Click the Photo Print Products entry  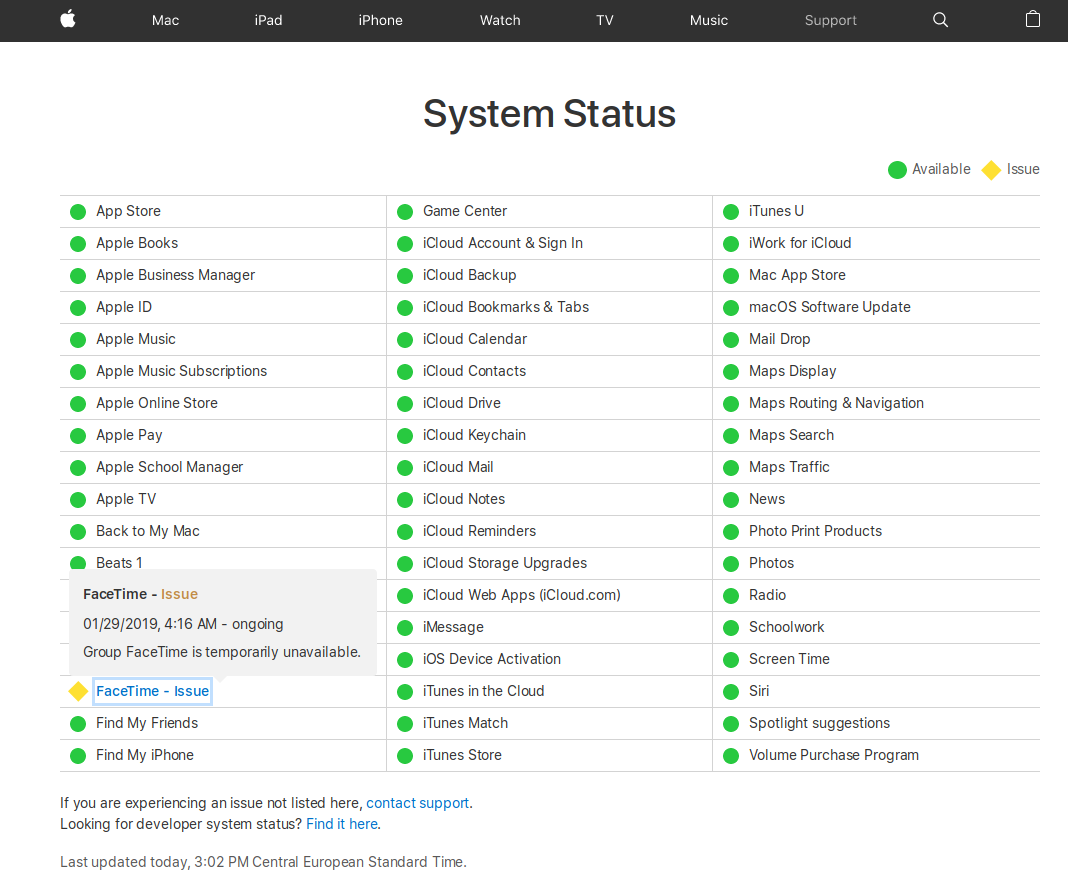pos(815,531)
